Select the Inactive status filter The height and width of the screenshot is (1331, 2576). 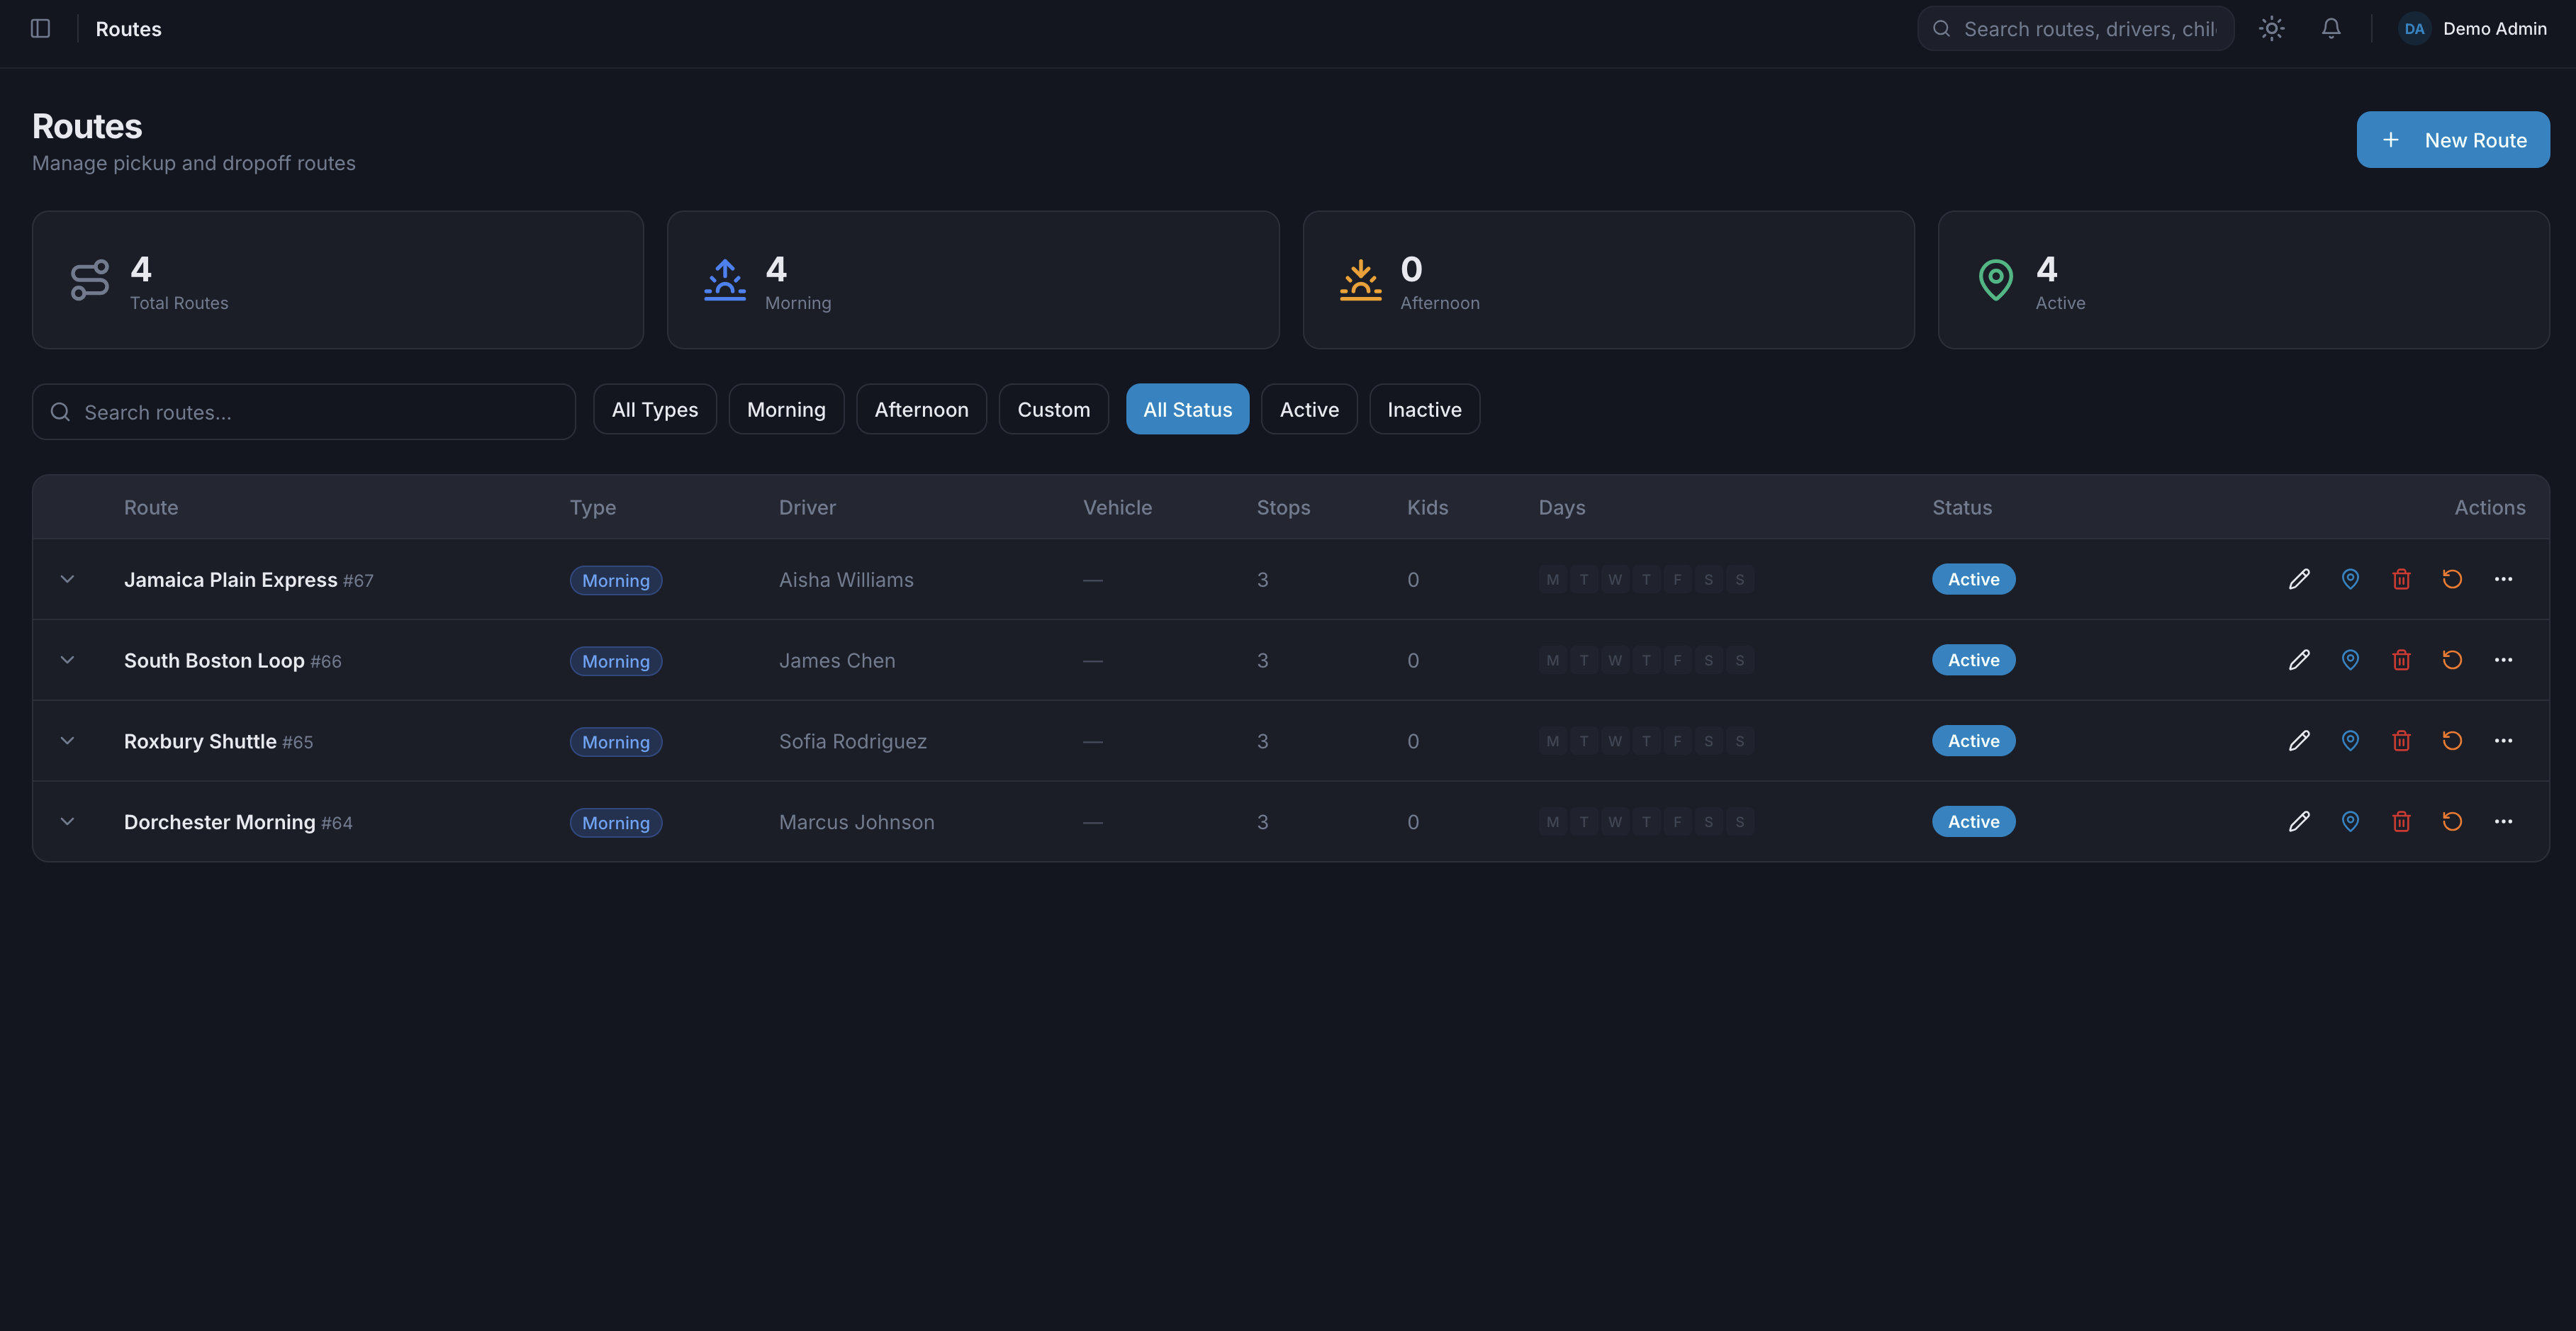pos(1423,410)
